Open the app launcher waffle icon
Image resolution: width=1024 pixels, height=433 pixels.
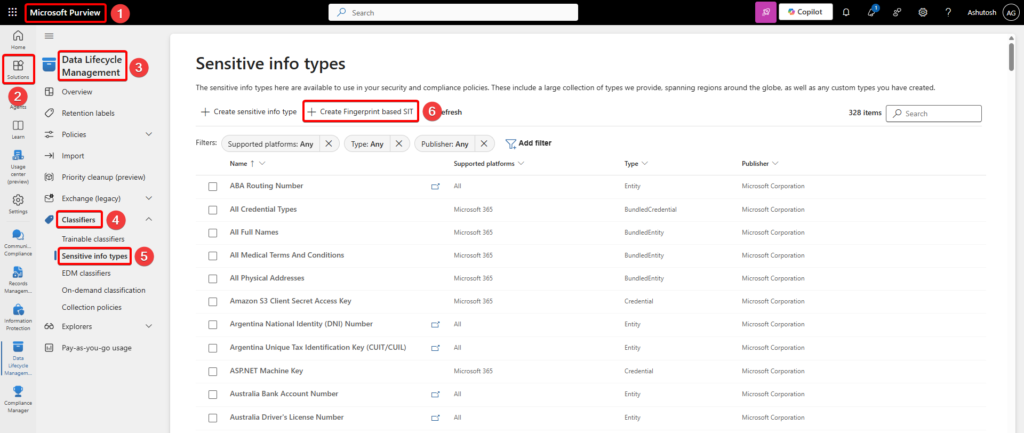point(12,13)
